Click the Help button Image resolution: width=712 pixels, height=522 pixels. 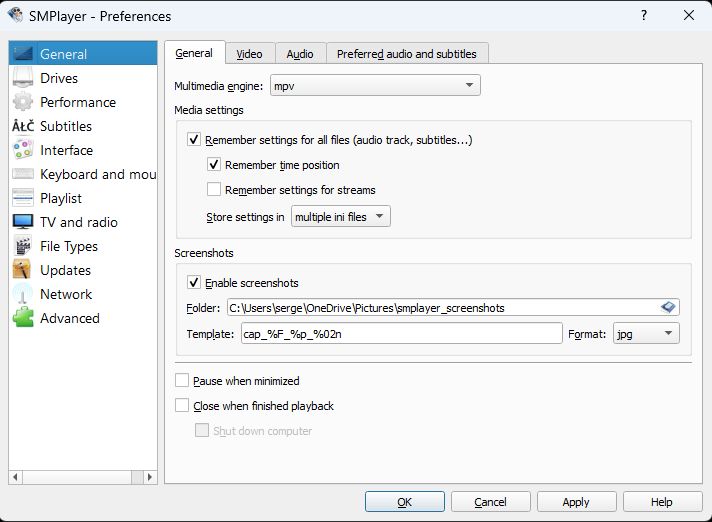[662, 502]
